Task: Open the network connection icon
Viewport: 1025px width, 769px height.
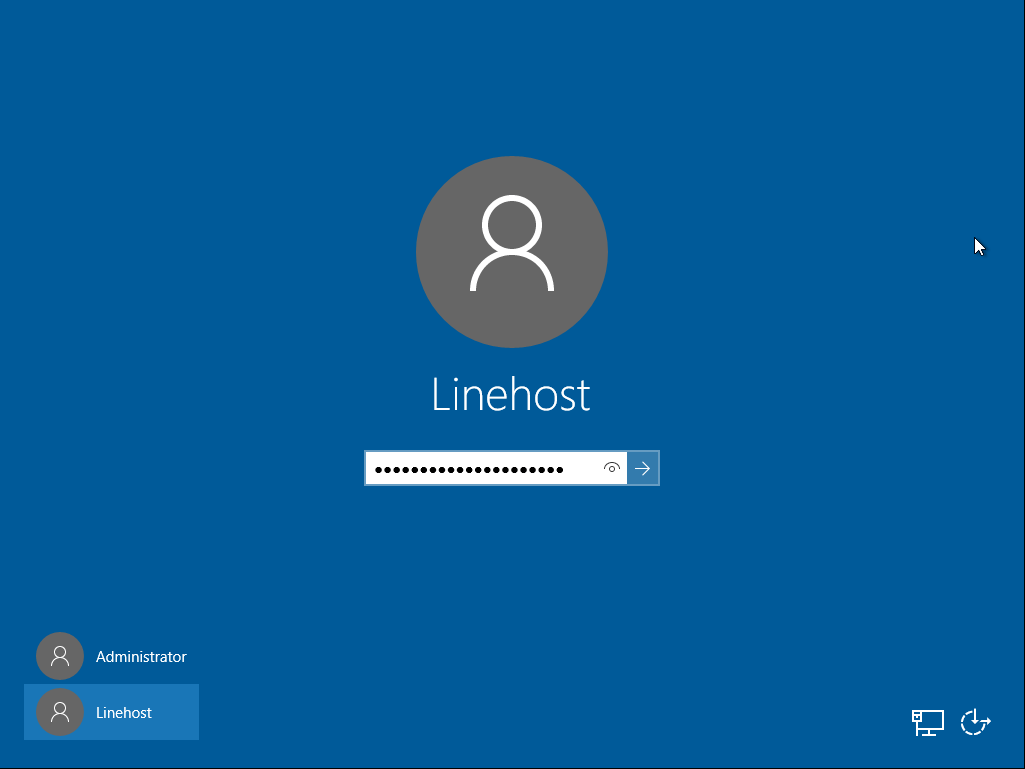Action: tap(927, 722)
